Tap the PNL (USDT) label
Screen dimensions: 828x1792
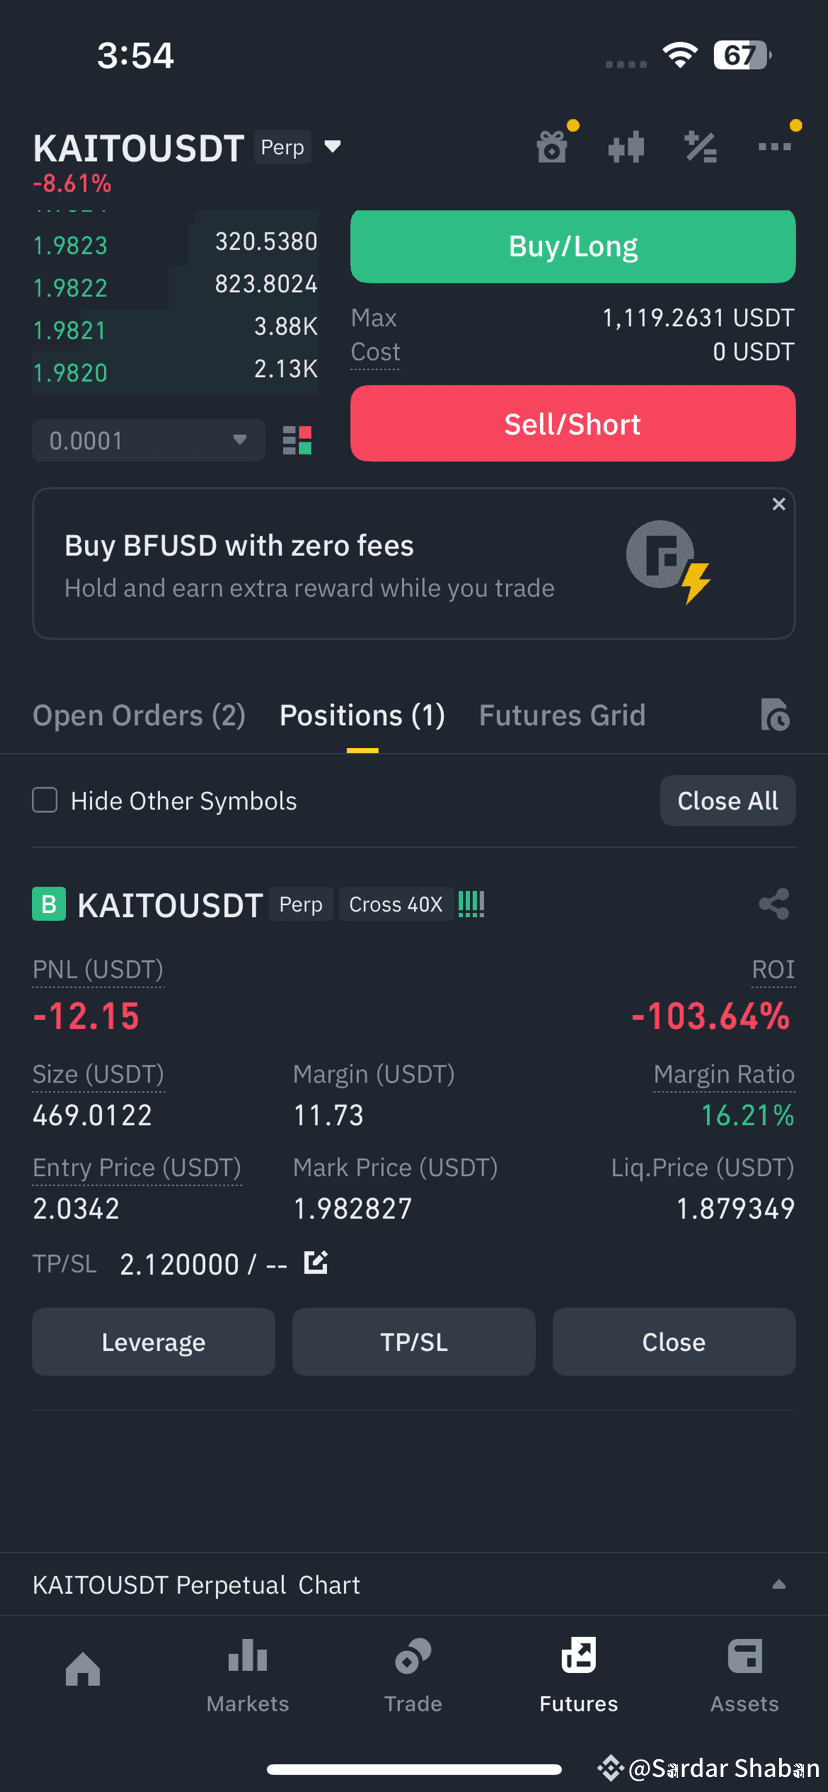point(98,970)
